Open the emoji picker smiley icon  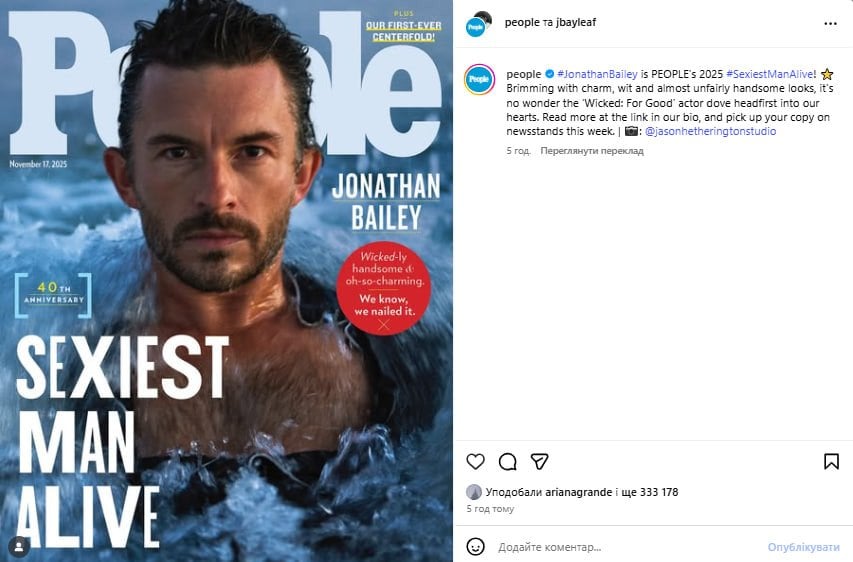pos(475,546)
